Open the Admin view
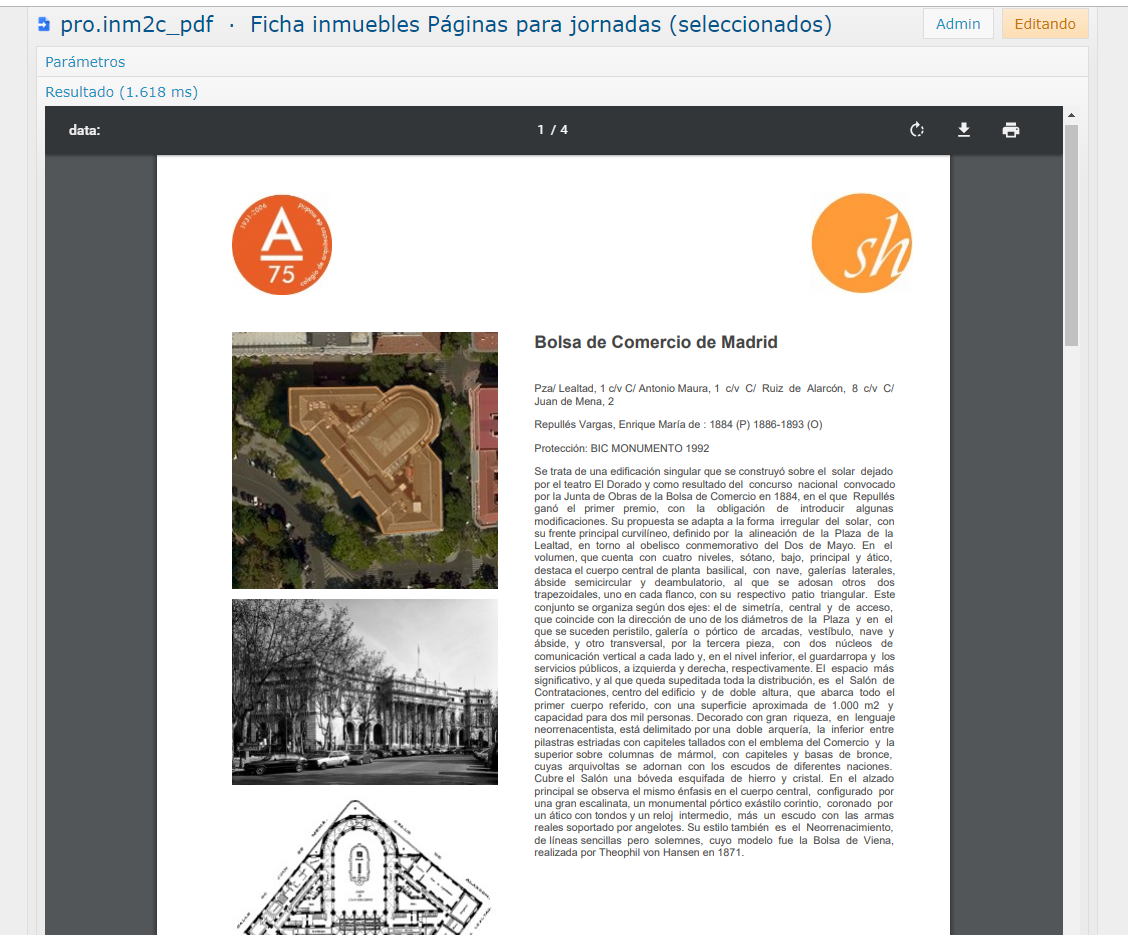The width and height of the screenshot is (1128, 935). coord(957,24)
